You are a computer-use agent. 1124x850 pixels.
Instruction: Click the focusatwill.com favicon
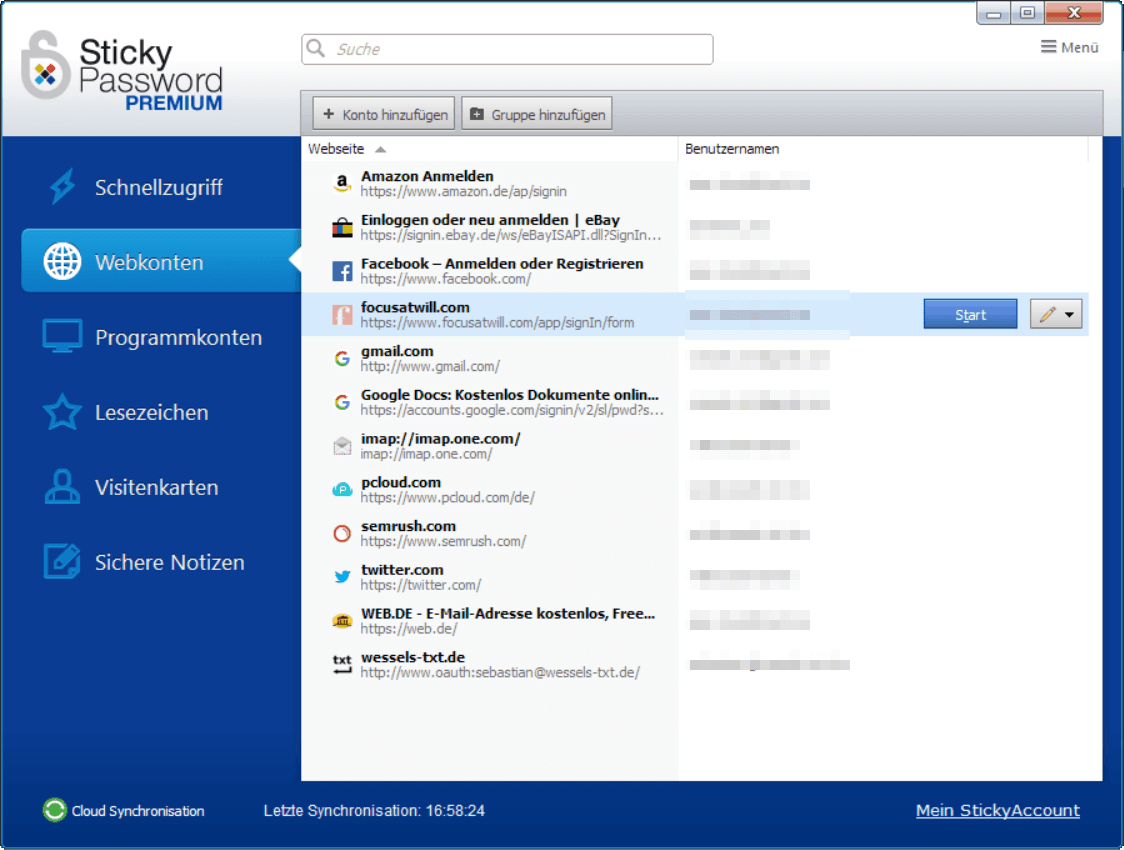tap(342, 315)
